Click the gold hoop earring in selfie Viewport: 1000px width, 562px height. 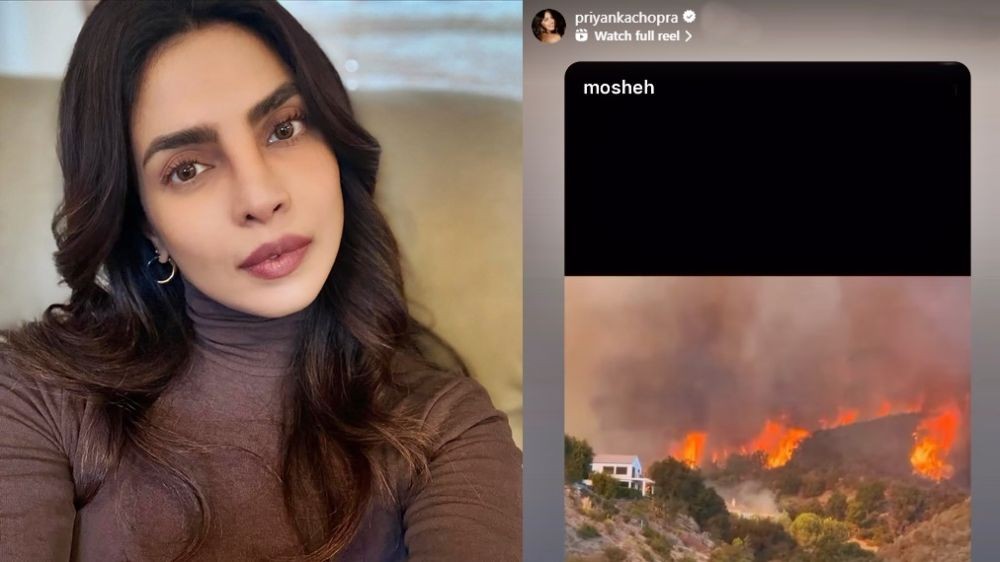(x=161, y=268)
